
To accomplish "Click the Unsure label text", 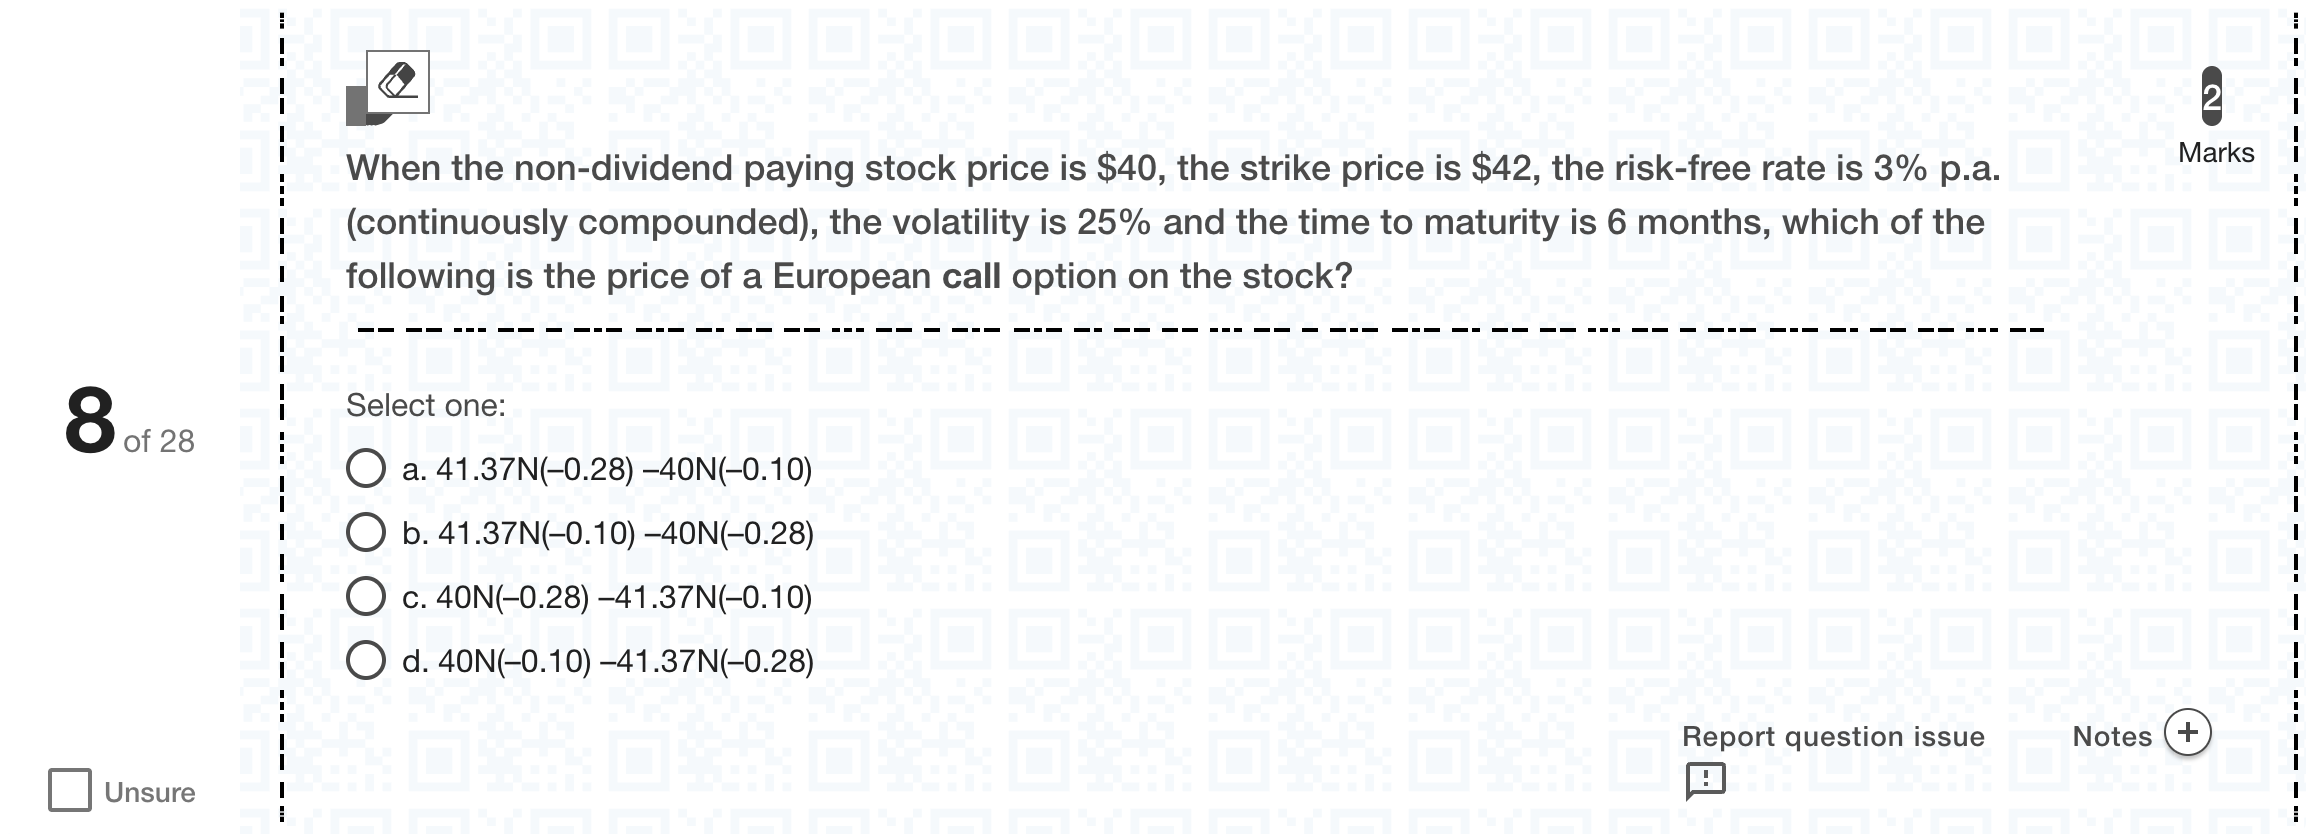I will [150, 792].
